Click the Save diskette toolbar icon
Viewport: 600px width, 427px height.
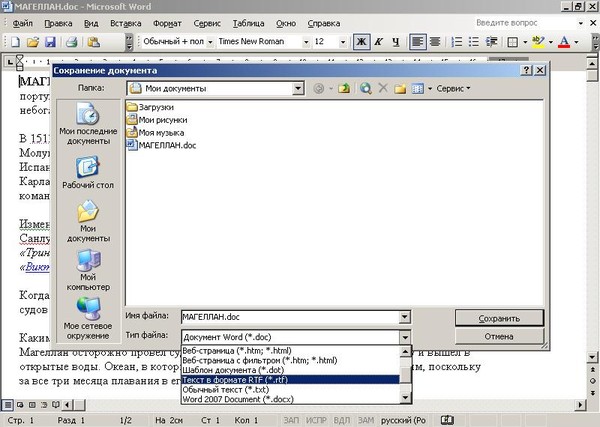coord(50,42)
